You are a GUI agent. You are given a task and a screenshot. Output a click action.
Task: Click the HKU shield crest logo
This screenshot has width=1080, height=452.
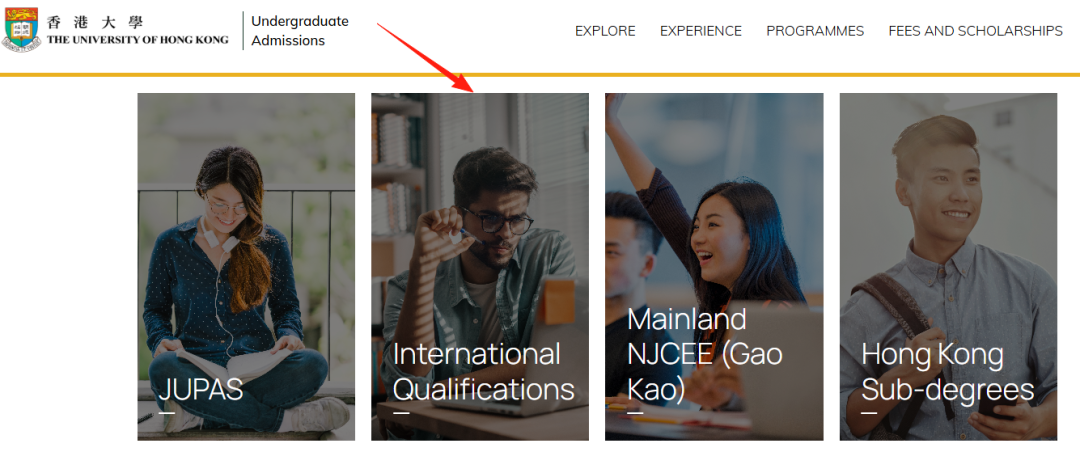click(23, 30)
